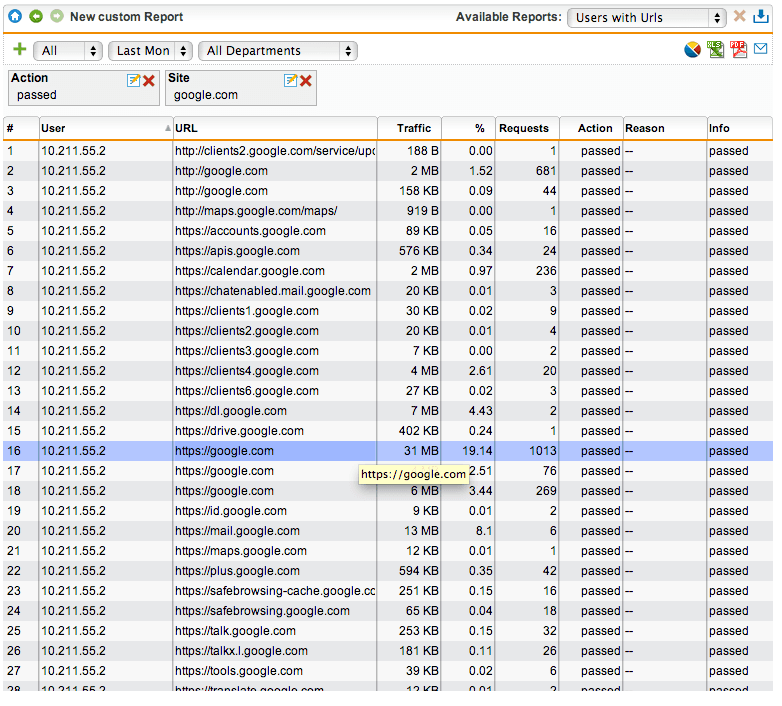Edit the Site filter
This screenshot has height=706, width=782.
point(291,80)
